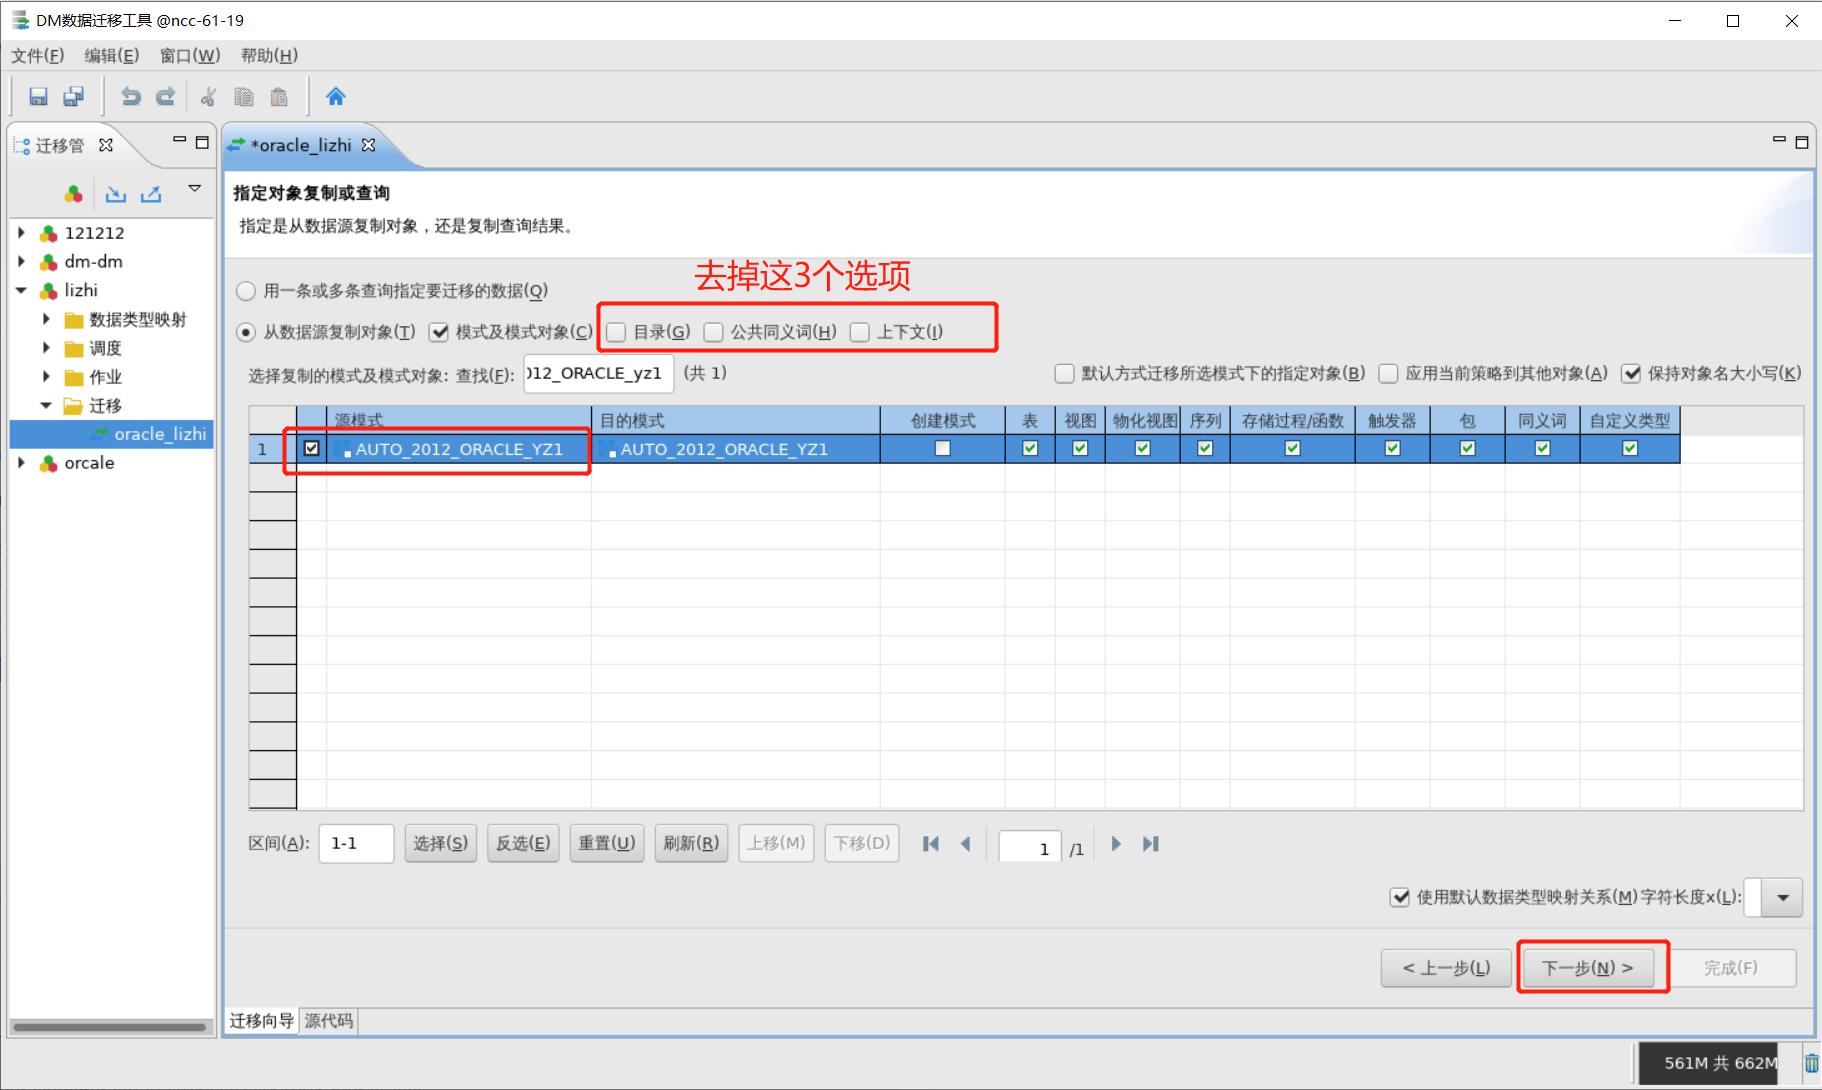This screenshot has width=1822, height=1090.
Task: Minimize the 迁移管 side panel
Action: click(x=179, y=141)
